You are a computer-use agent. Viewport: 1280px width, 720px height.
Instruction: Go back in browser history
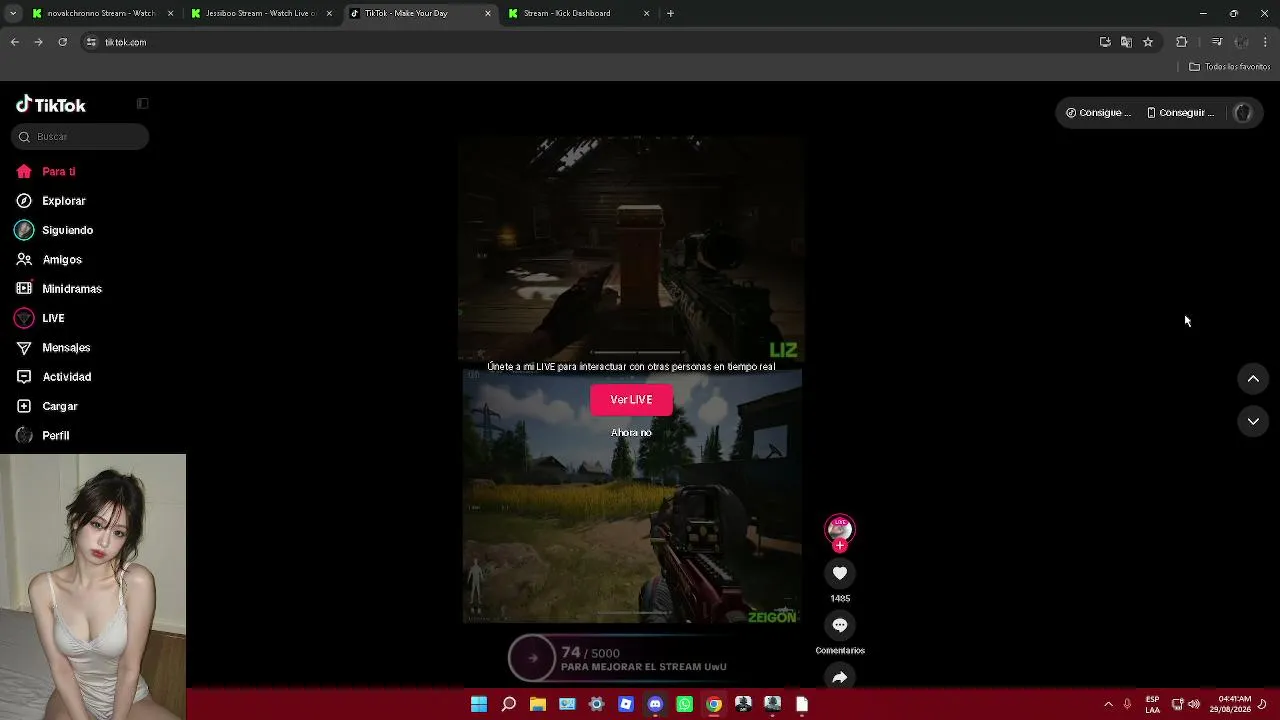click(x=14, y=42)
